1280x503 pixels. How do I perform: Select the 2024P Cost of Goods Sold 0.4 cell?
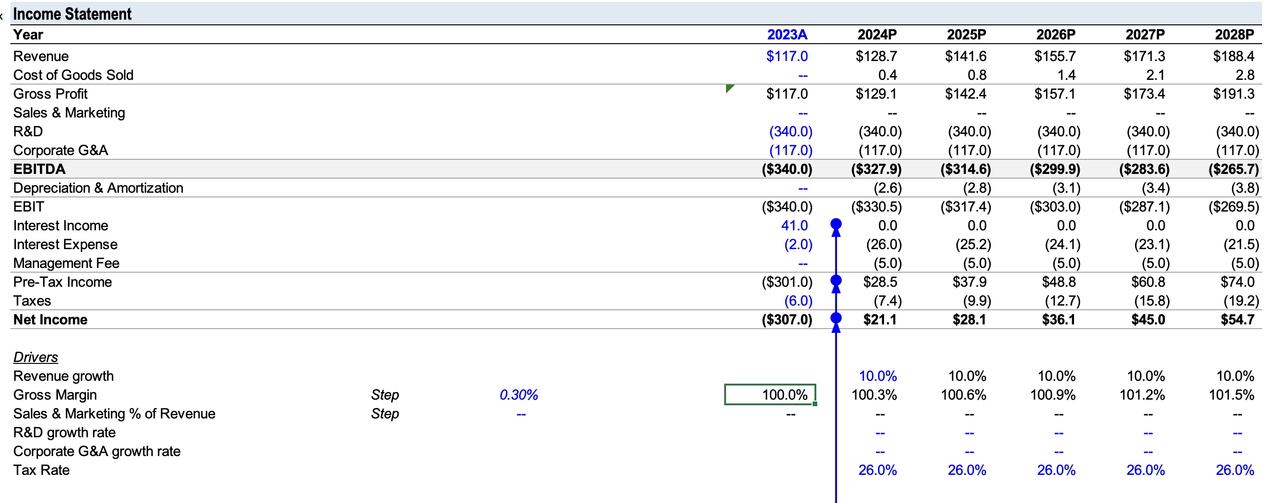[888, 75]
